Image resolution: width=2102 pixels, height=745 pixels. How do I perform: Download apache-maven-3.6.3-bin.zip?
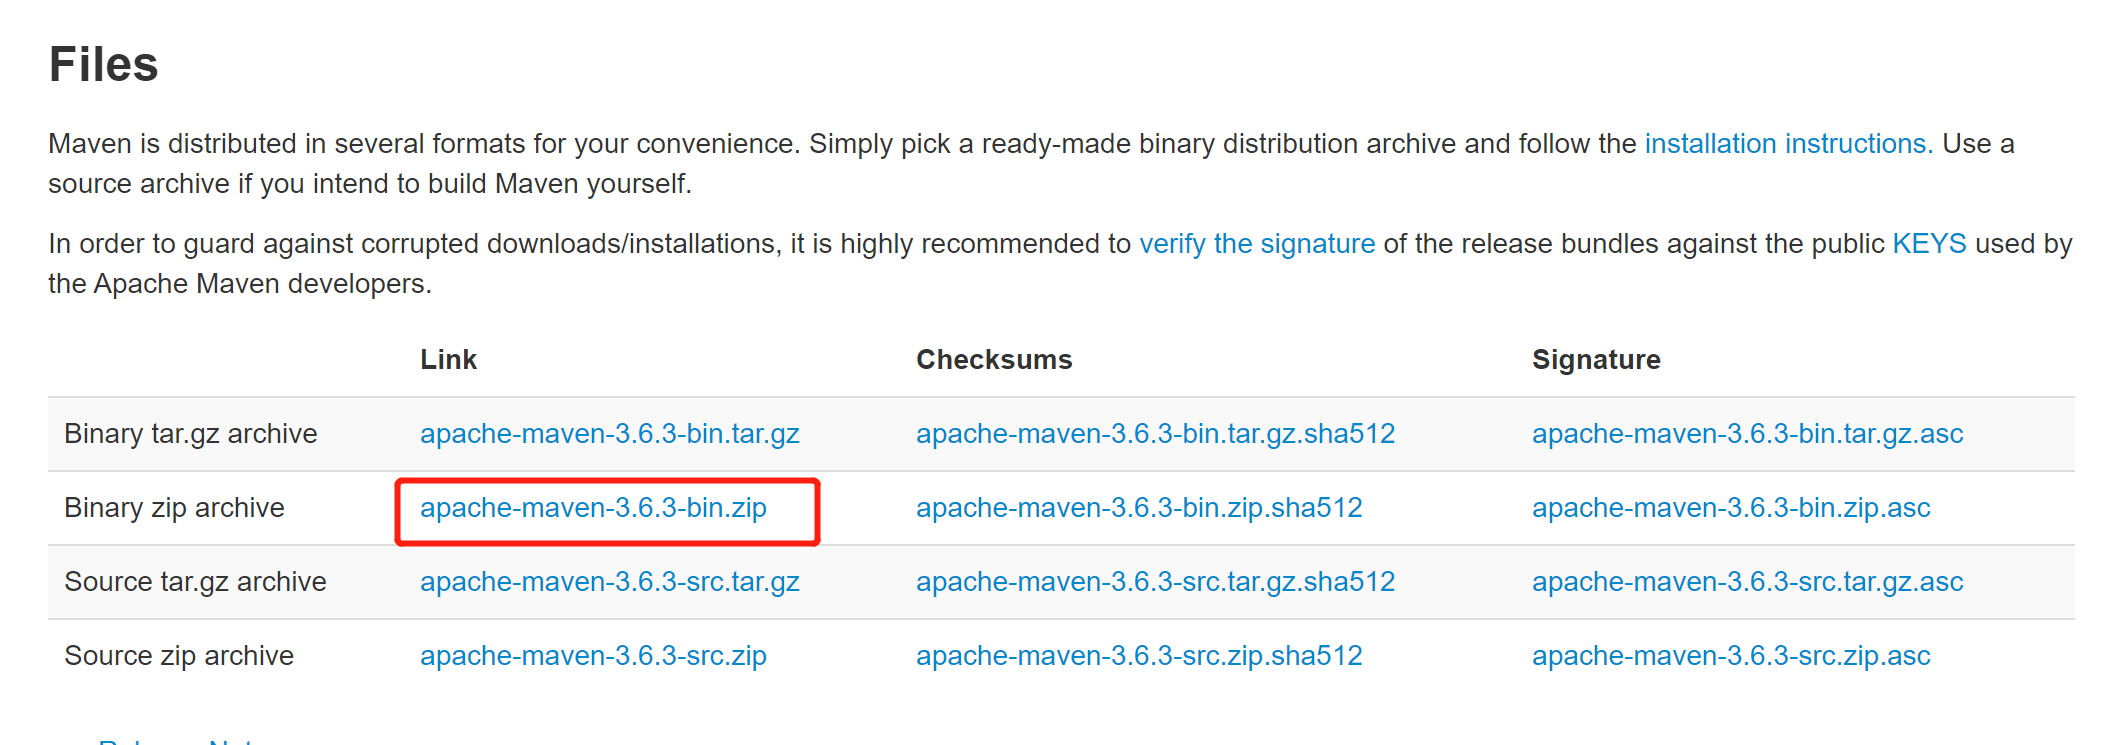click(593, 508)
